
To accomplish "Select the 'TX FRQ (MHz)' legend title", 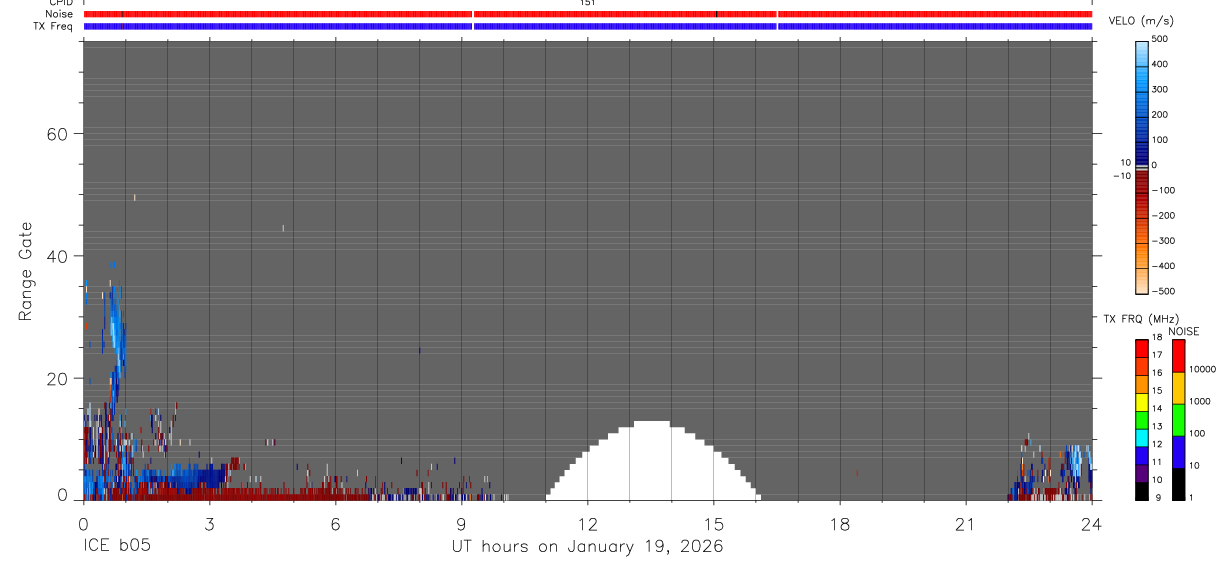I will (1140, 318).
